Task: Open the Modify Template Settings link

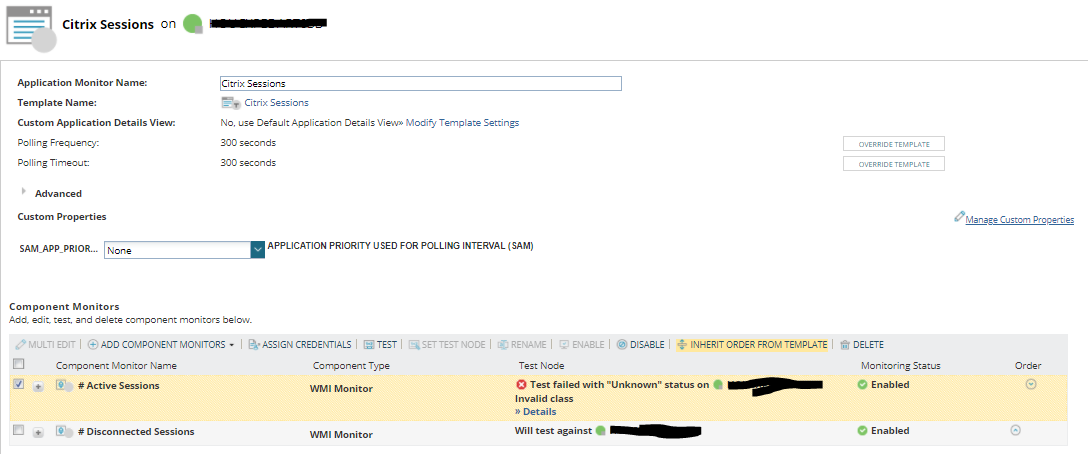Action: tap(462, 123)
